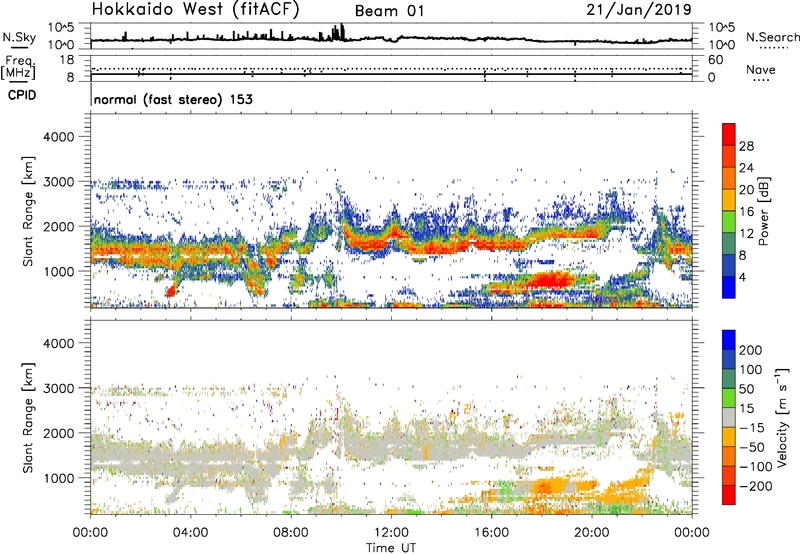The height and width of the screenshot is (554, 800).
Task: Click the 'N.Search' legend label
Action: (772, 37)
